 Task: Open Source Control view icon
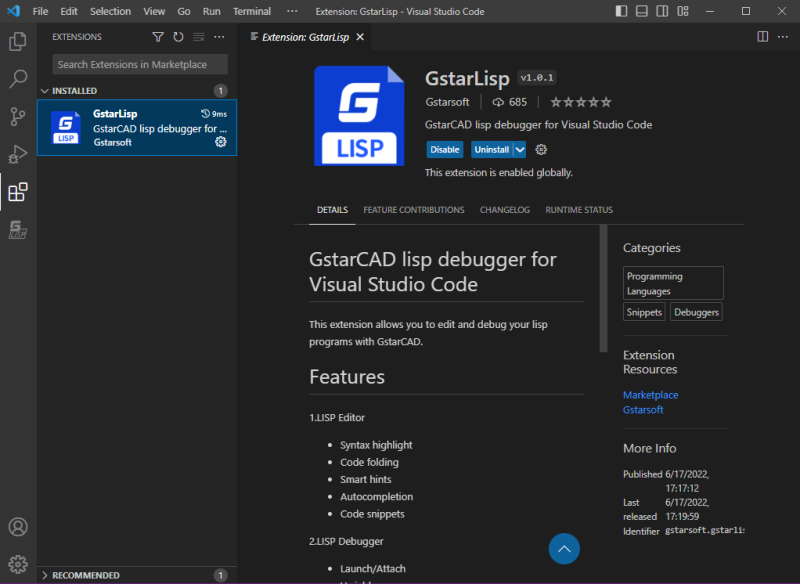tap(18, 117)
